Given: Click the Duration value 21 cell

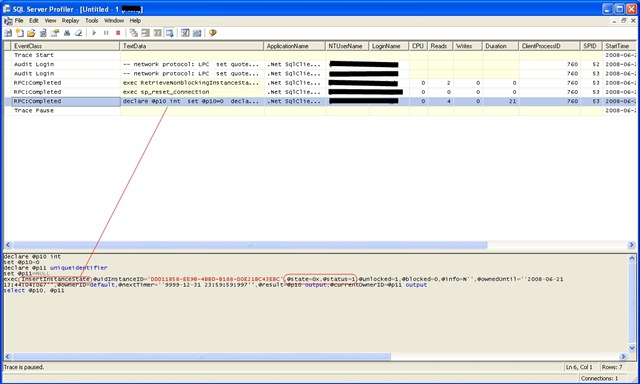Looking at the screenshot, I should pos(500,101).
